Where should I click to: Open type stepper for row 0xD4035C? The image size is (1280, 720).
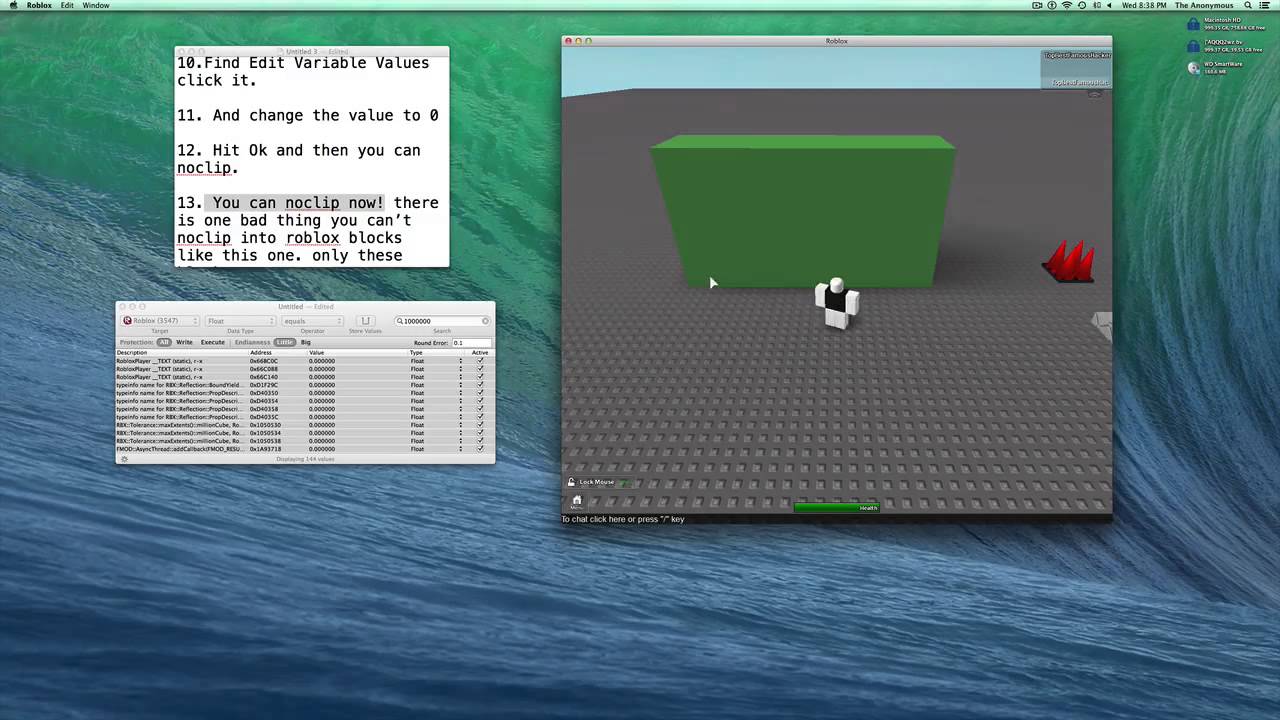[461, 417]
